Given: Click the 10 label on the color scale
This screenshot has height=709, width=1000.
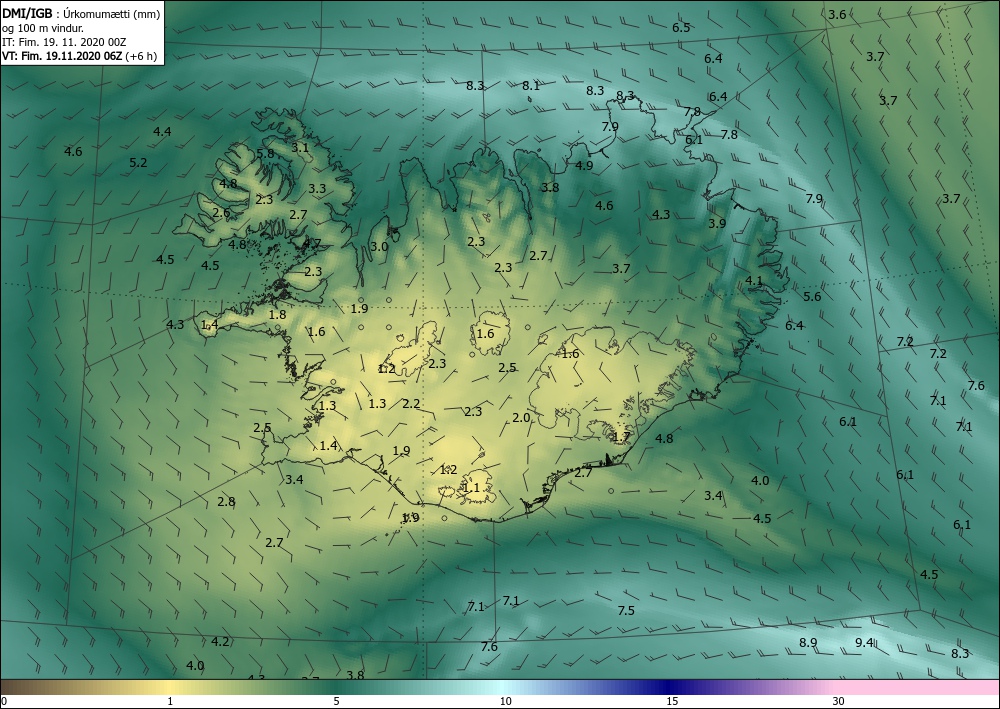Looking at the screenshot, I should point(505,702).
